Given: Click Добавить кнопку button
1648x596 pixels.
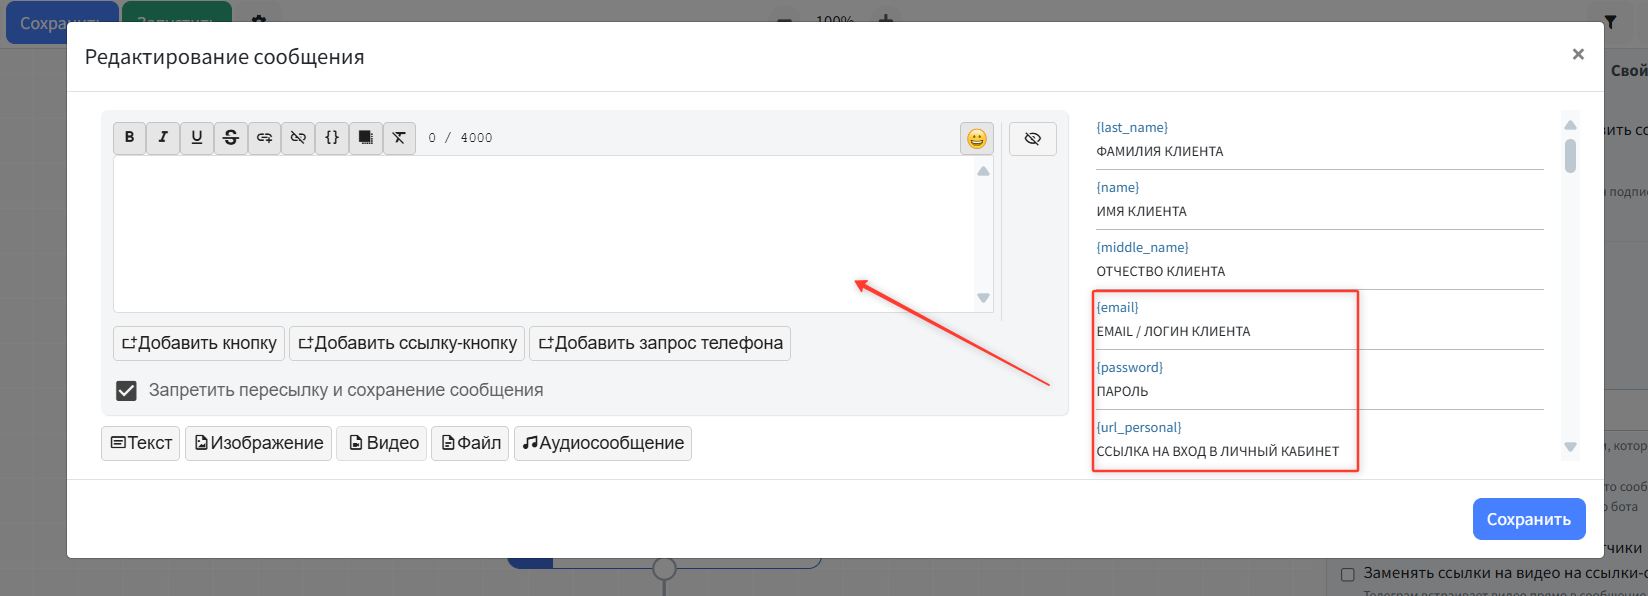Looking at the screenshot, I should pyautogui.click(x=199, y=344).
